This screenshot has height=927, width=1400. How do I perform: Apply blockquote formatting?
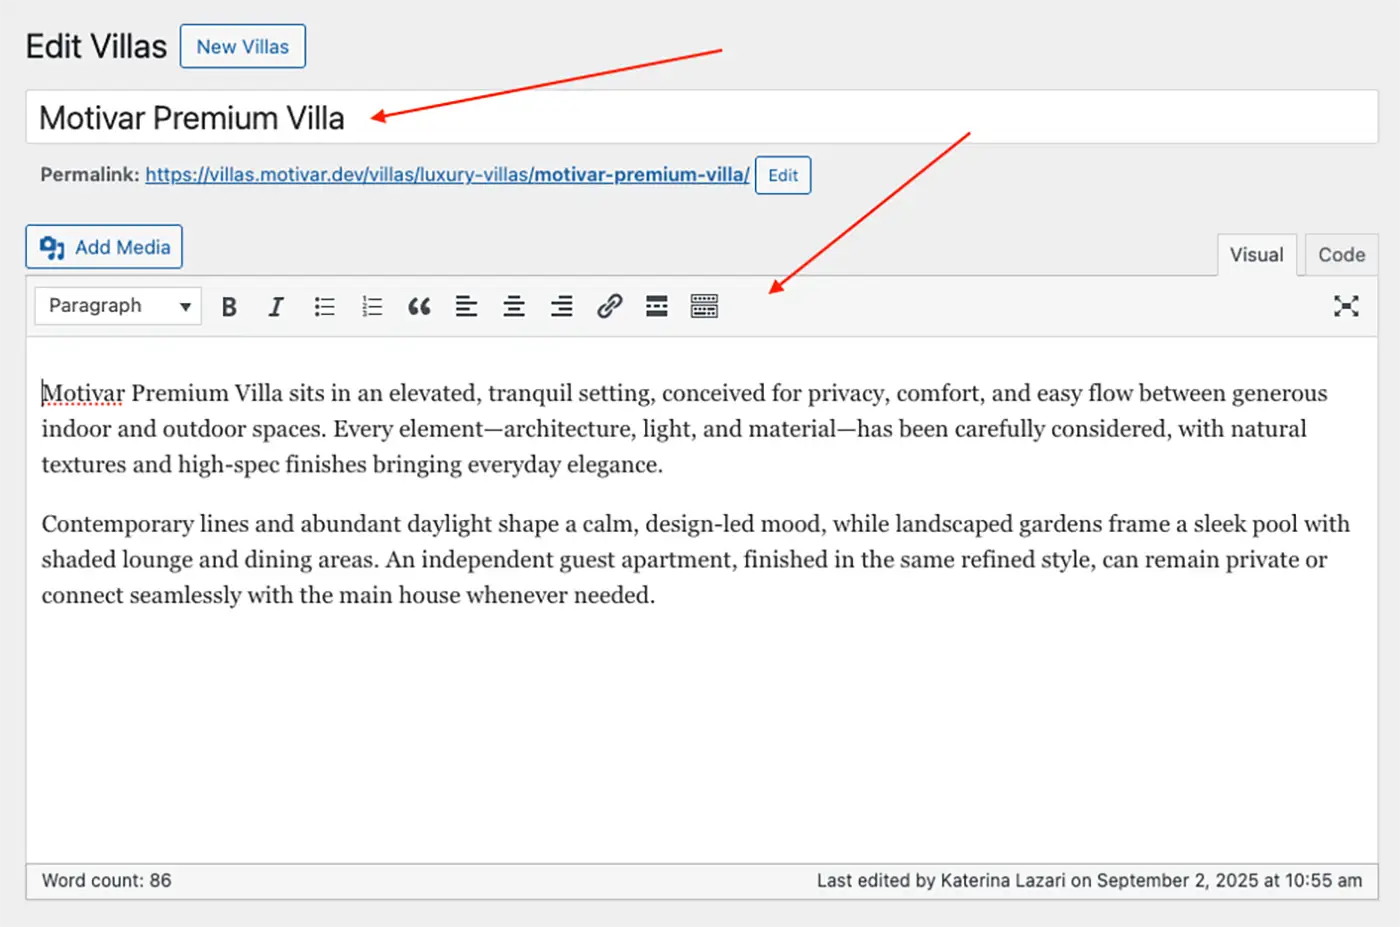(419, 306)
